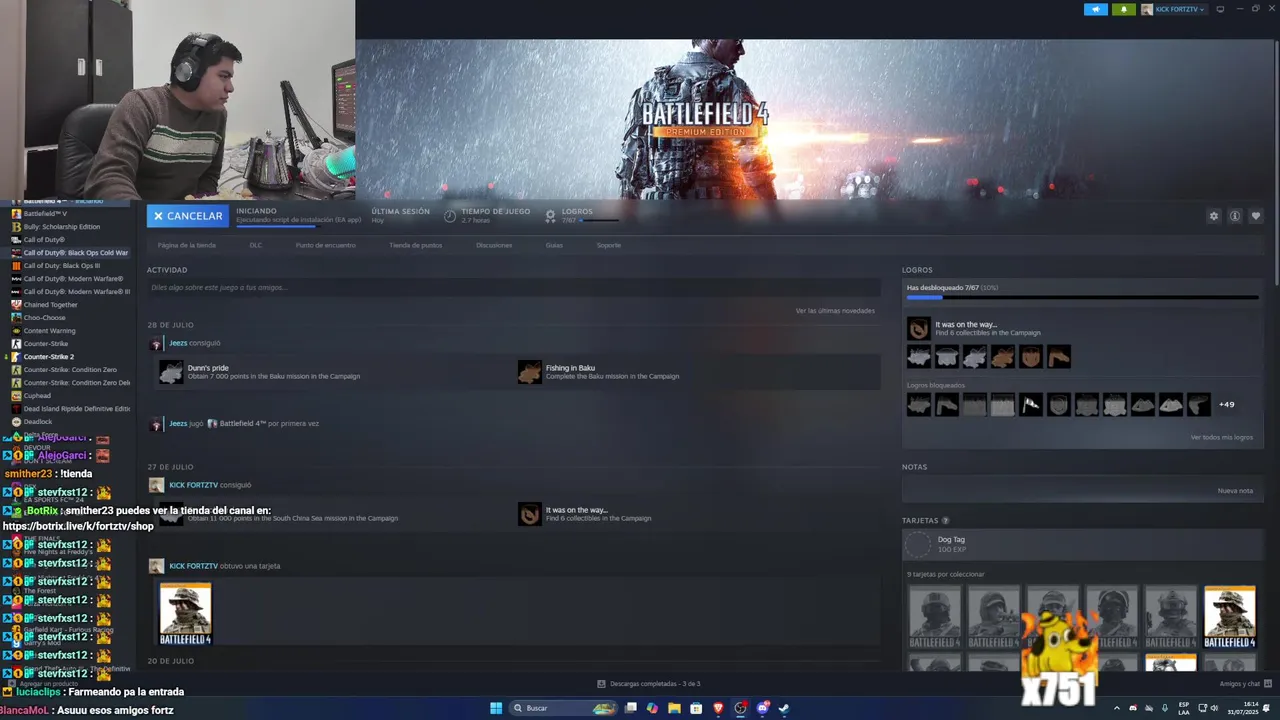This screenshot has height=720, width=1280.
Task: Click the achievements progress bar
Action: [x=1082, y=297]
